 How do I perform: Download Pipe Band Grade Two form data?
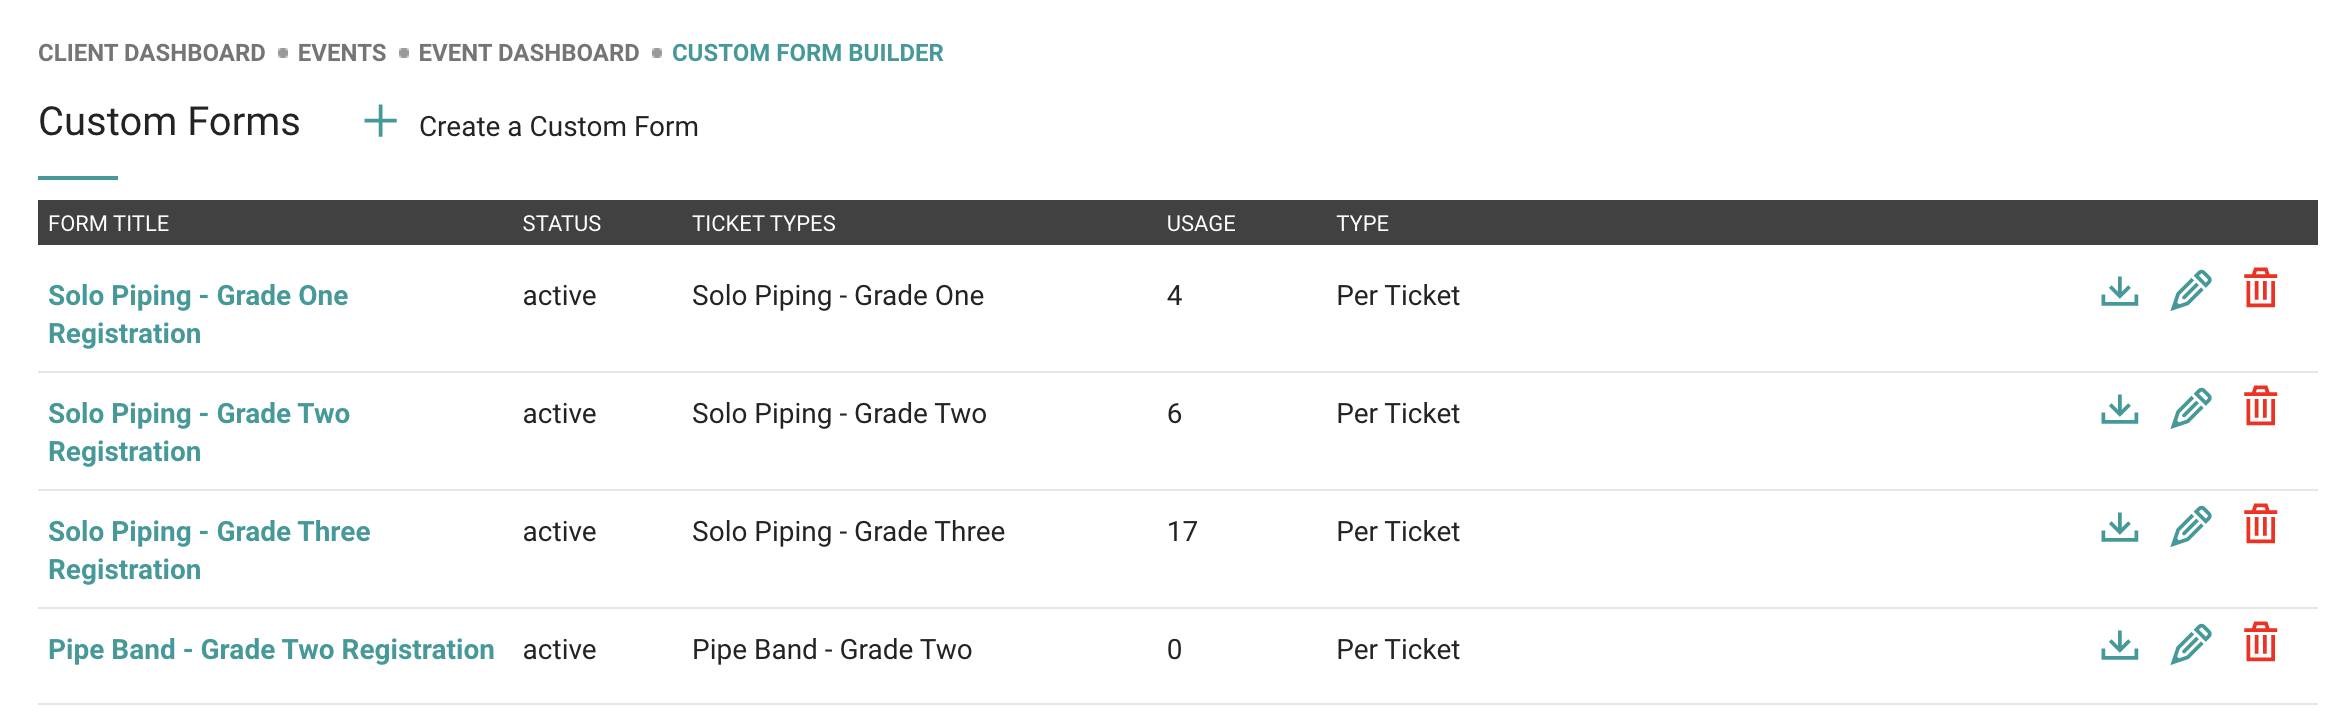(x=2119, y=645)
